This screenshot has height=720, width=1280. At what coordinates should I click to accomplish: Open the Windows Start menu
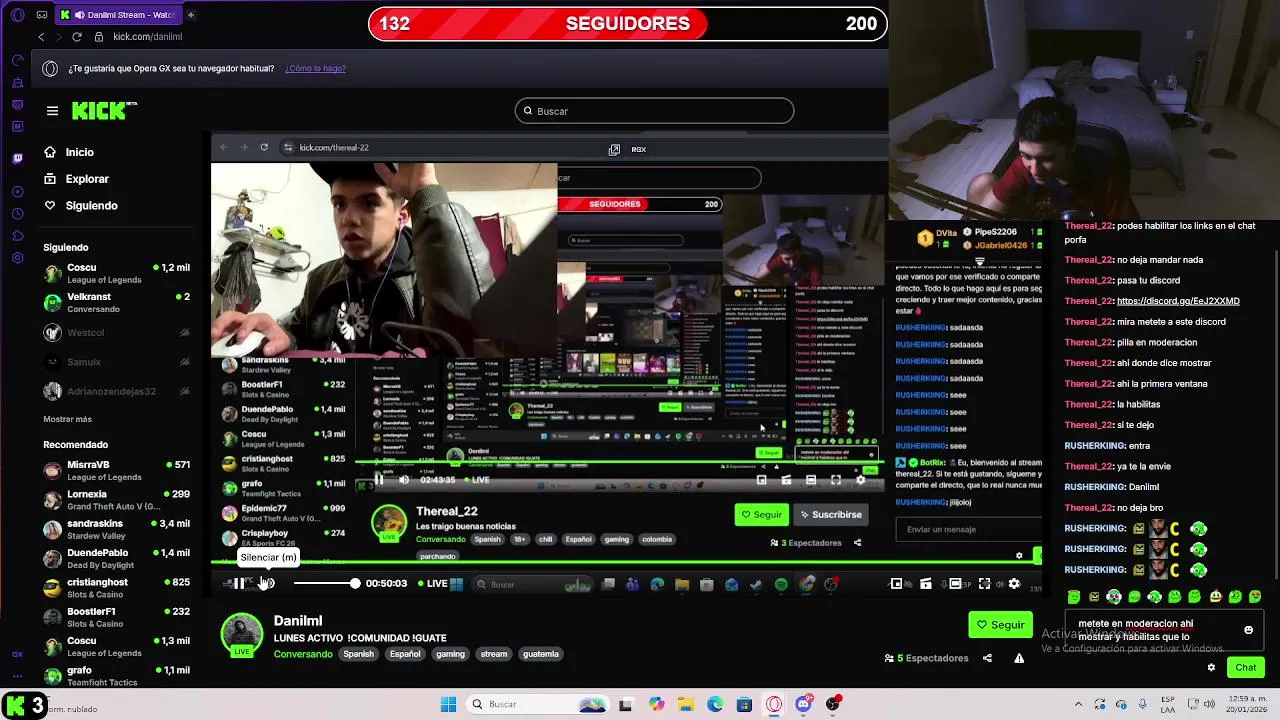point(448,704)
